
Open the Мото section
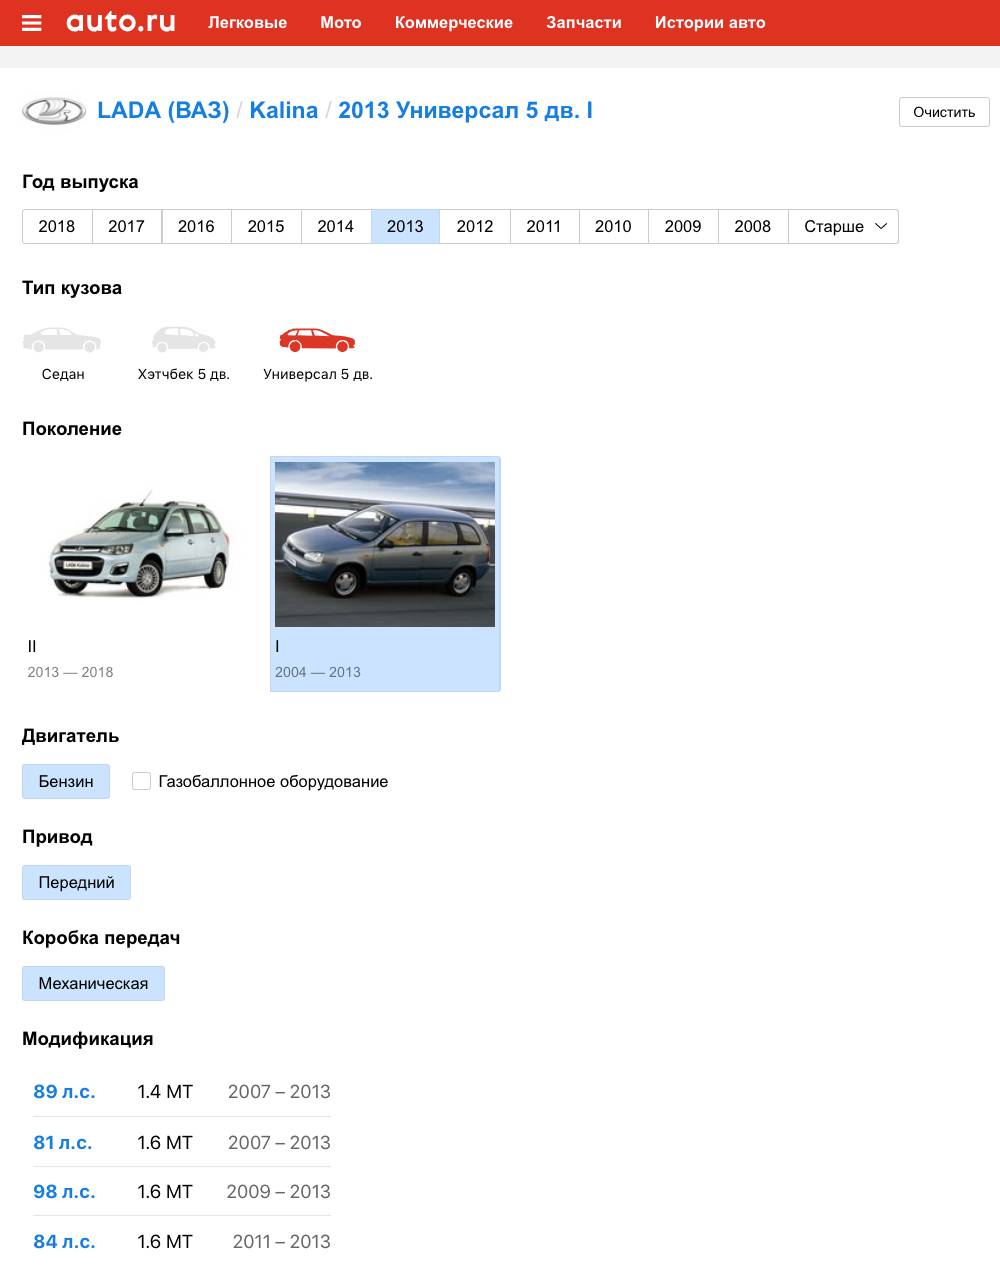point(341,22)
